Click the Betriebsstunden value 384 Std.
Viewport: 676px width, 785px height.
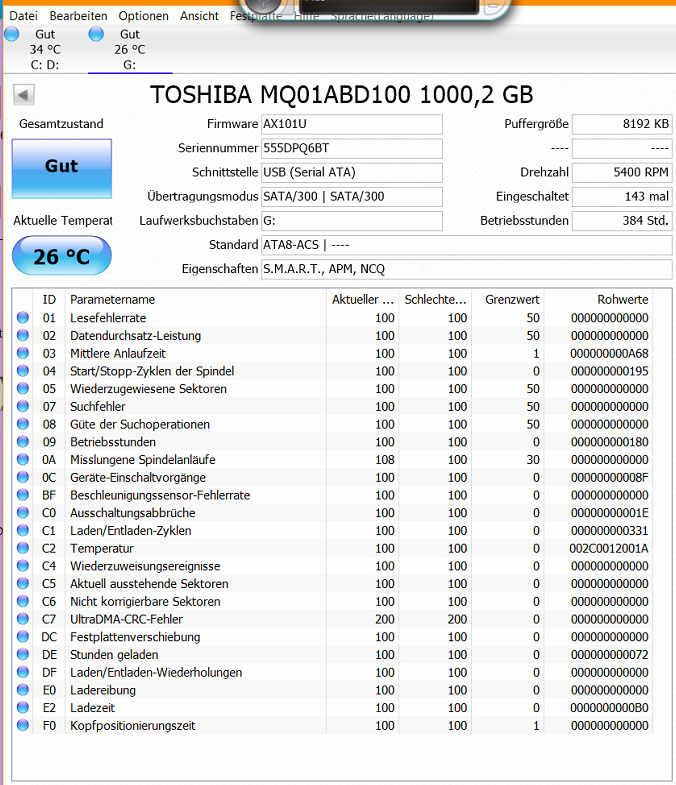coord(622,221)
